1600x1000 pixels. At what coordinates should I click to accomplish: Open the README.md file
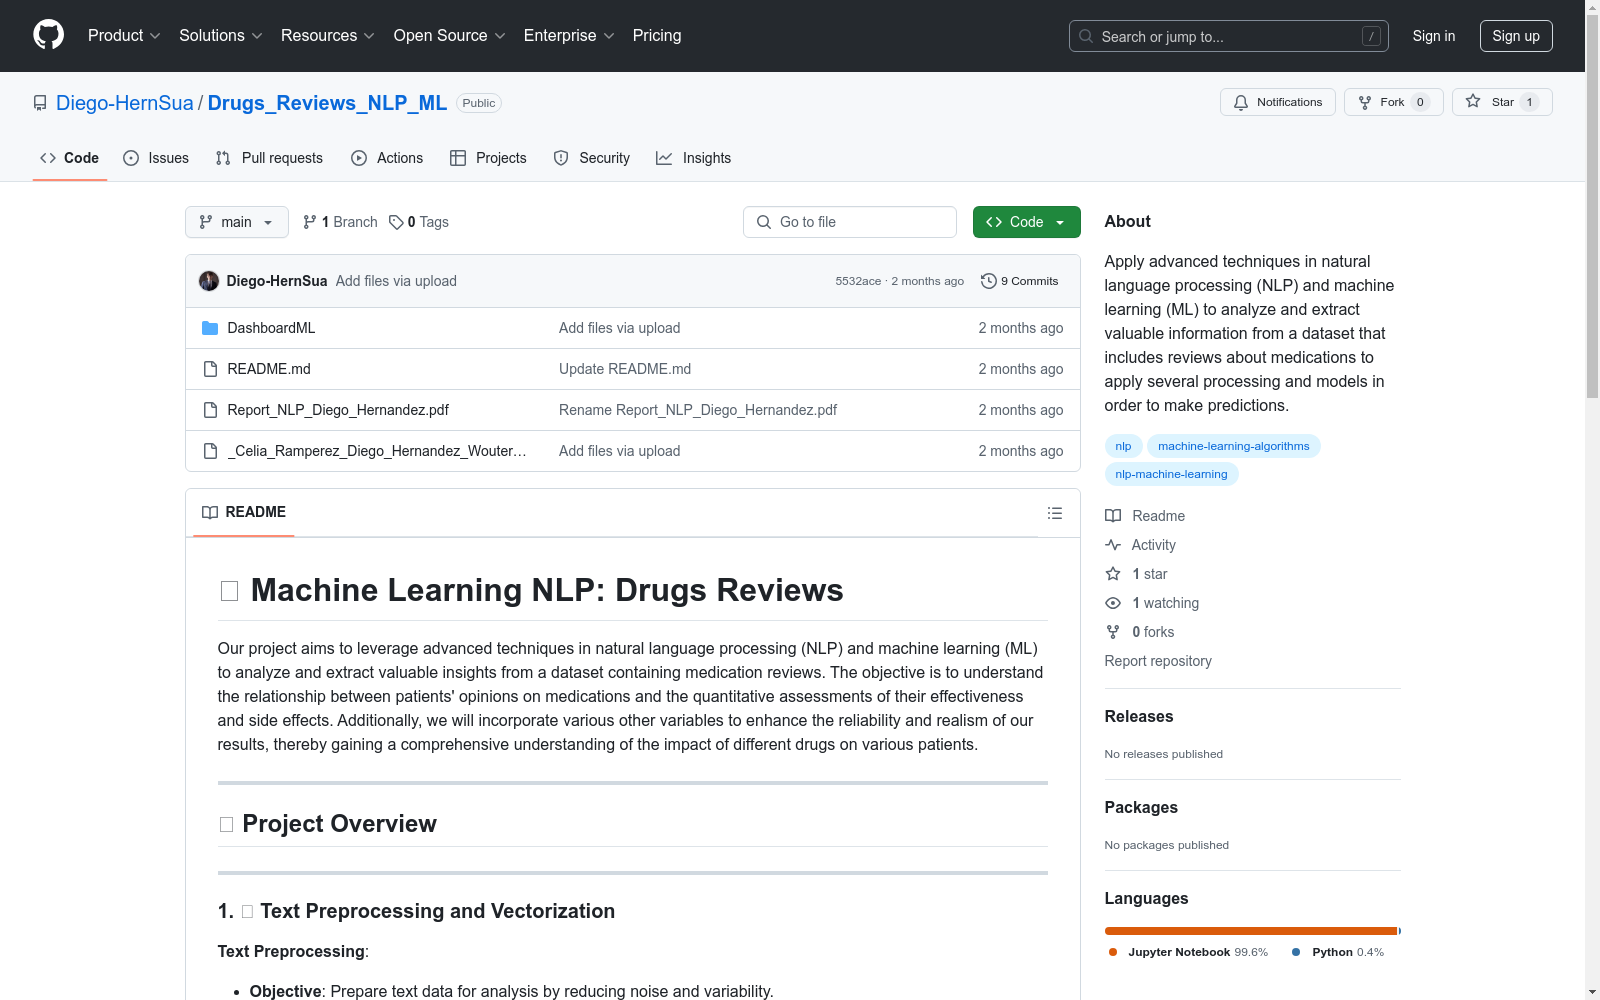coord(269,369)
